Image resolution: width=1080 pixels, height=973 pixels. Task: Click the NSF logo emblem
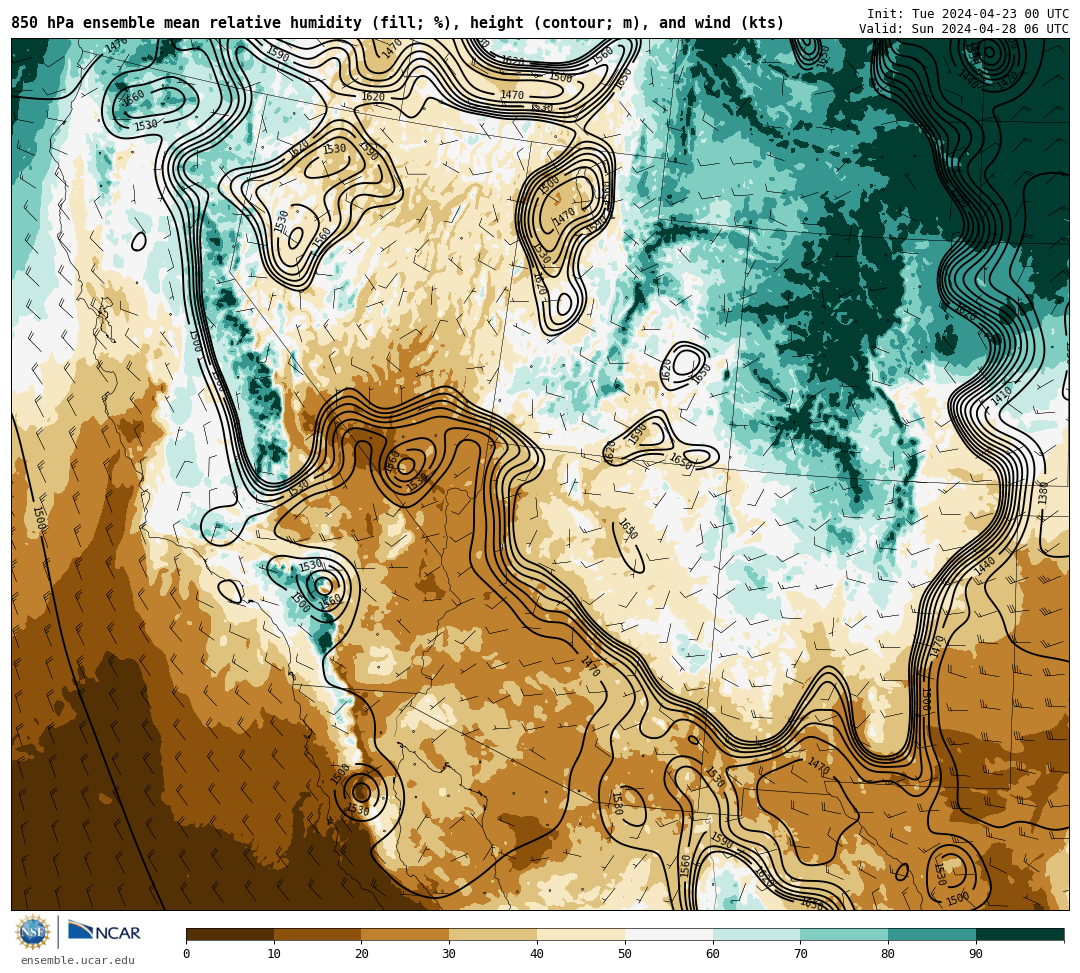(x=32, y=932)
